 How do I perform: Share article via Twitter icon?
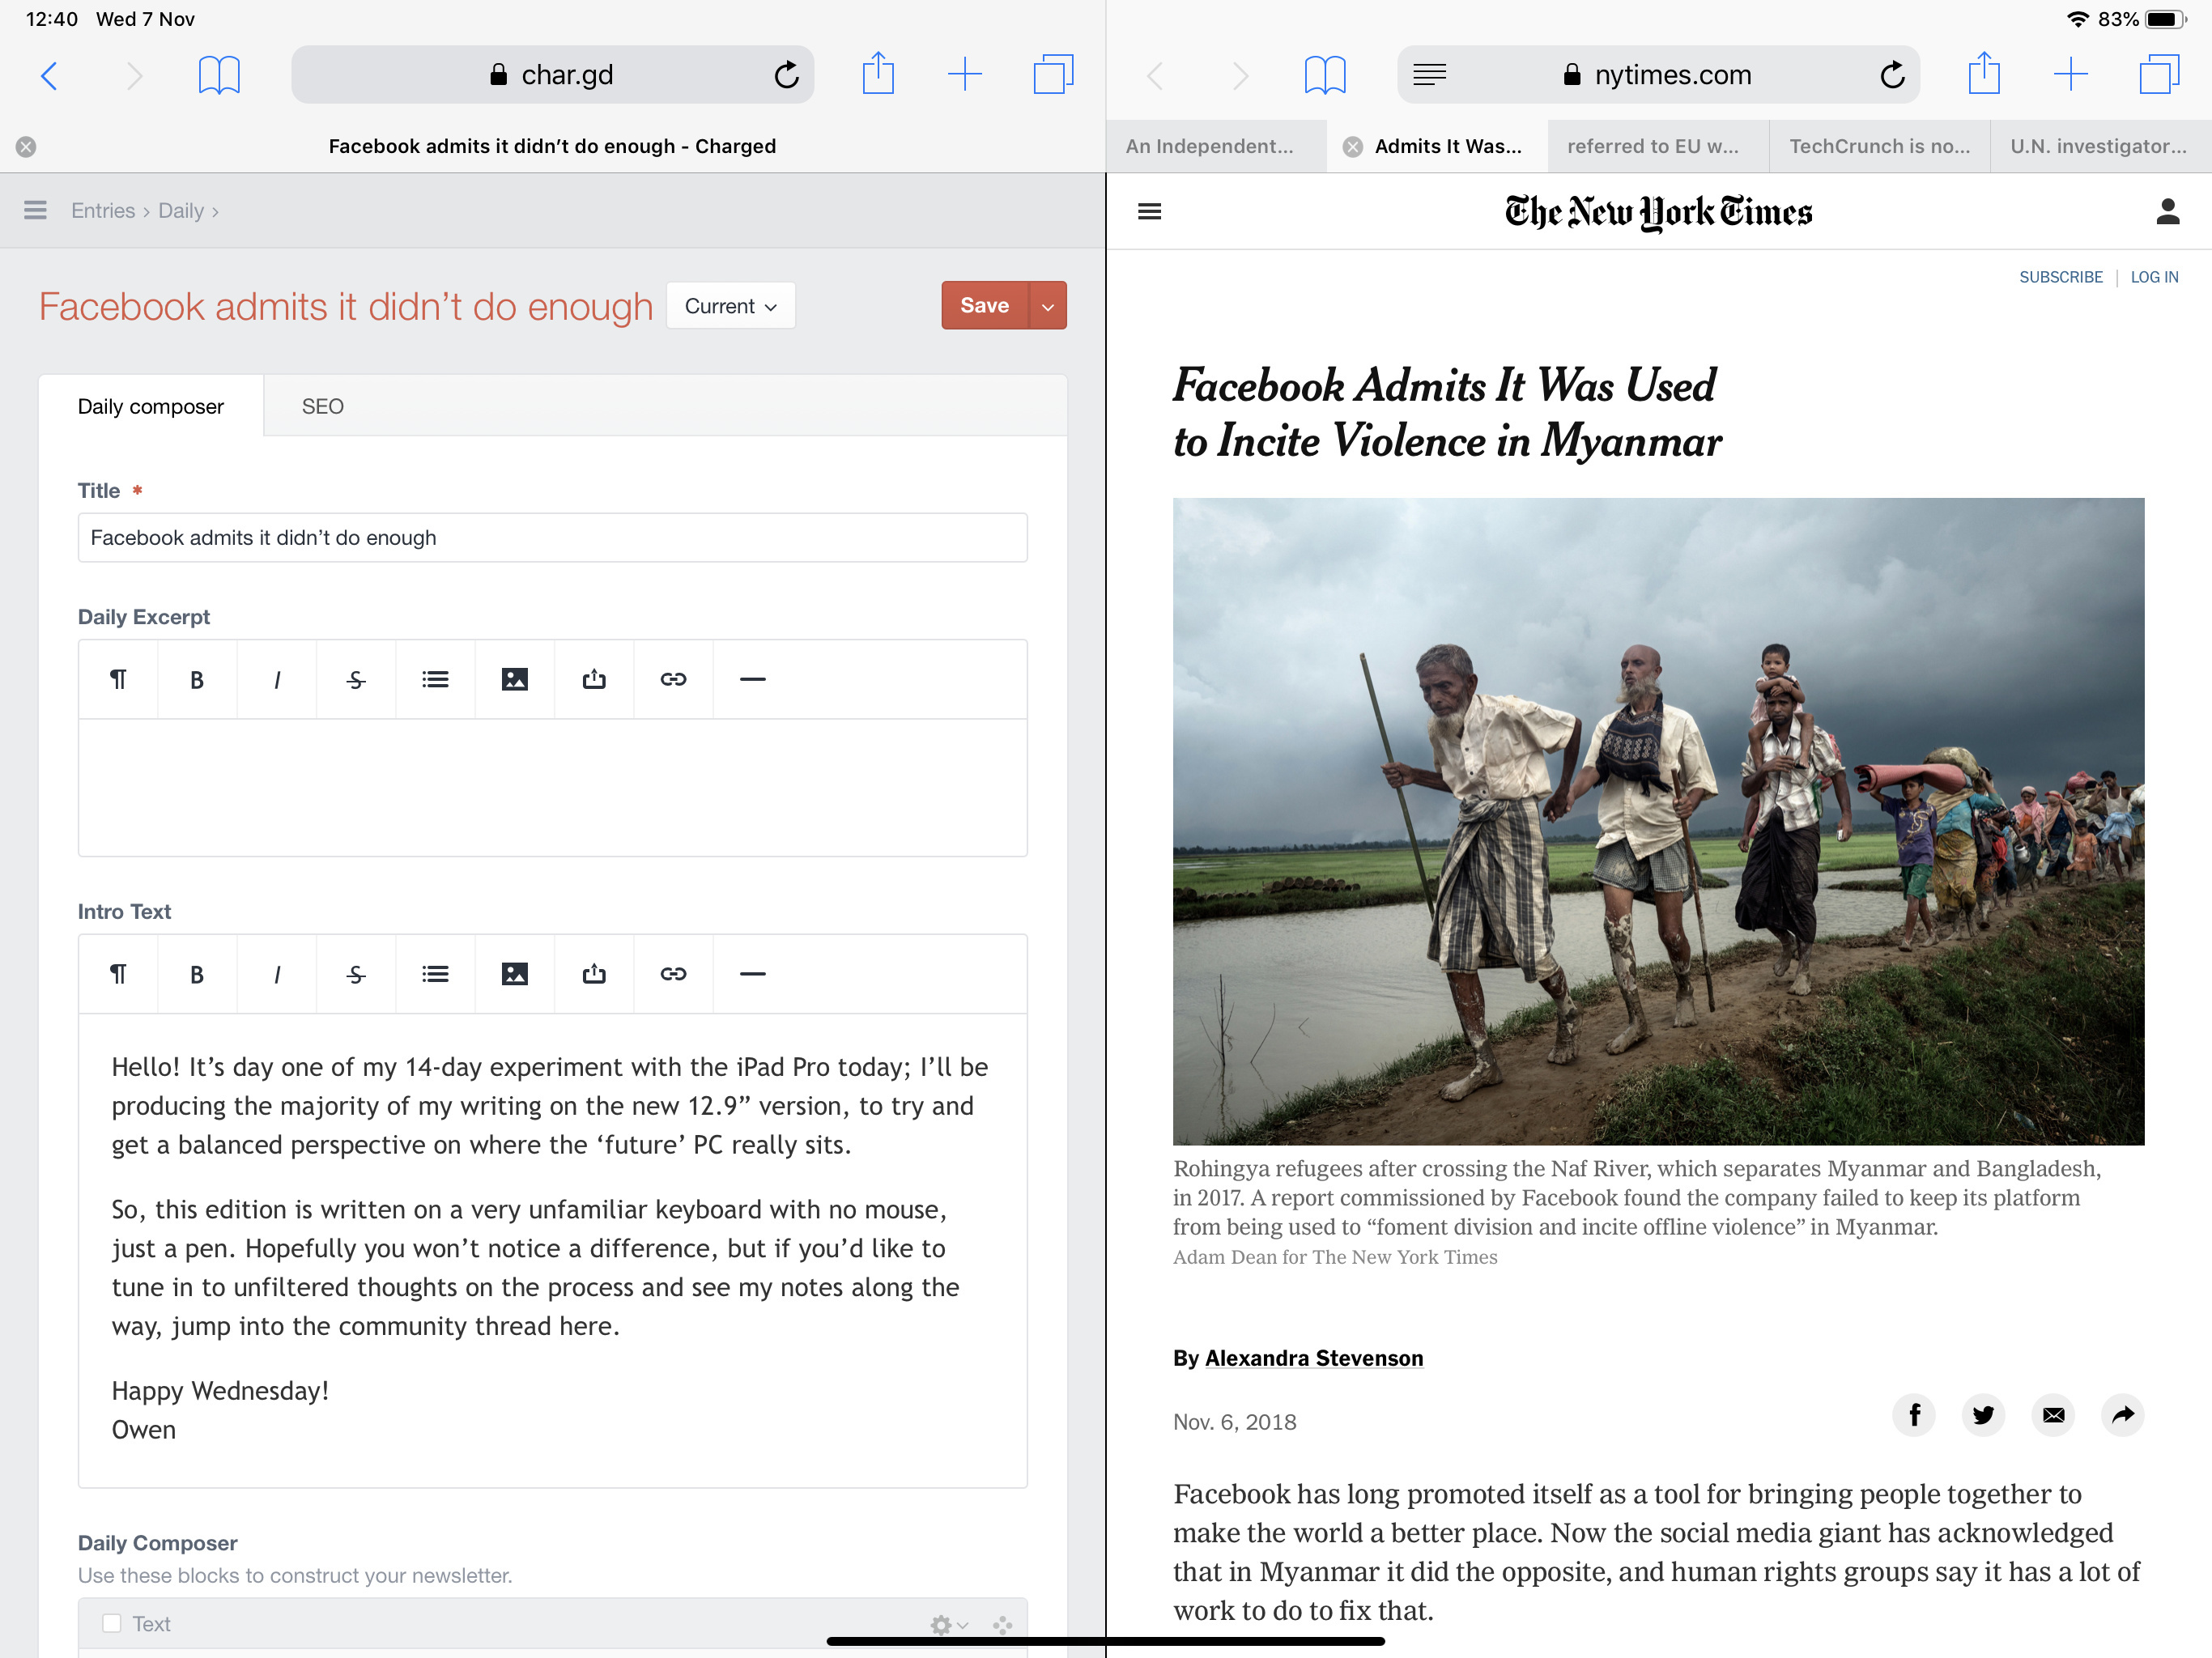(1983, 1414)
